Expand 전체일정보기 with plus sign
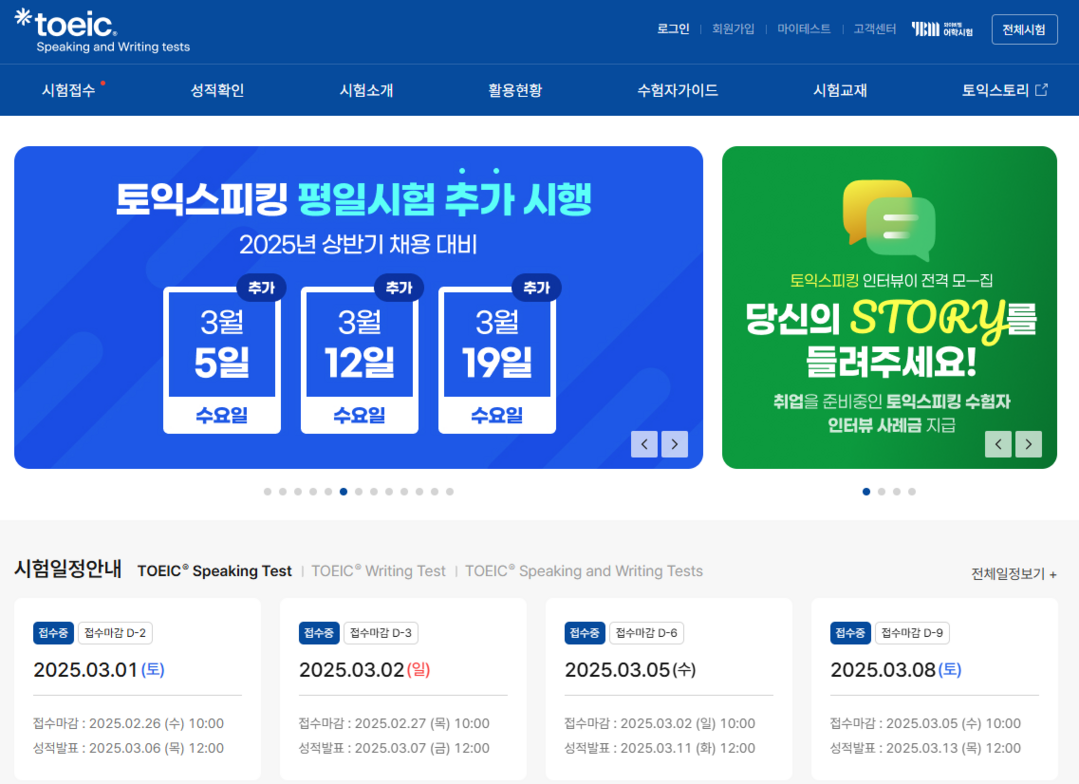1079x784 pixels. coord(1014,574)
